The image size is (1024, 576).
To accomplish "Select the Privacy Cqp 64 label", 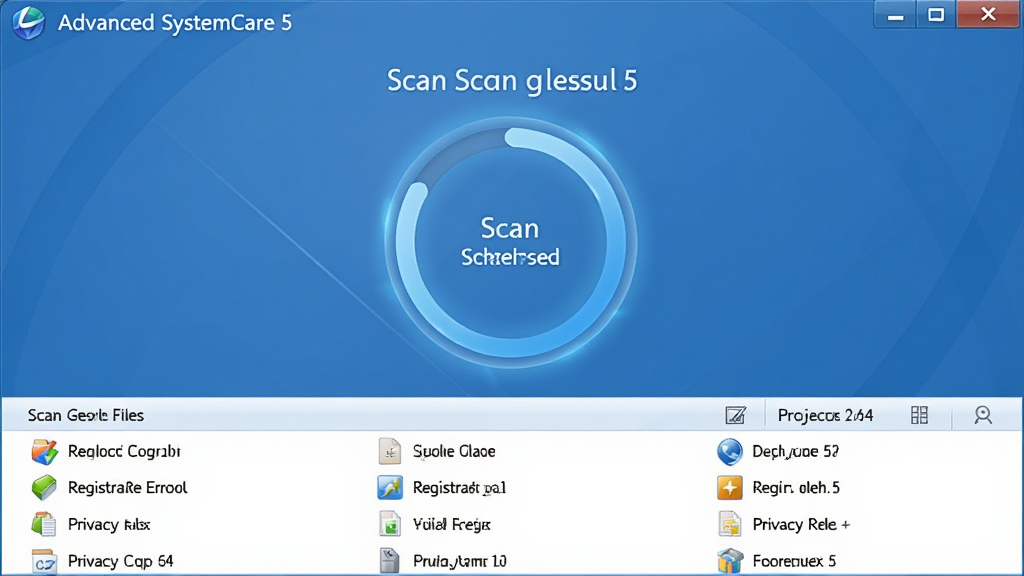I will pos(121,561).
